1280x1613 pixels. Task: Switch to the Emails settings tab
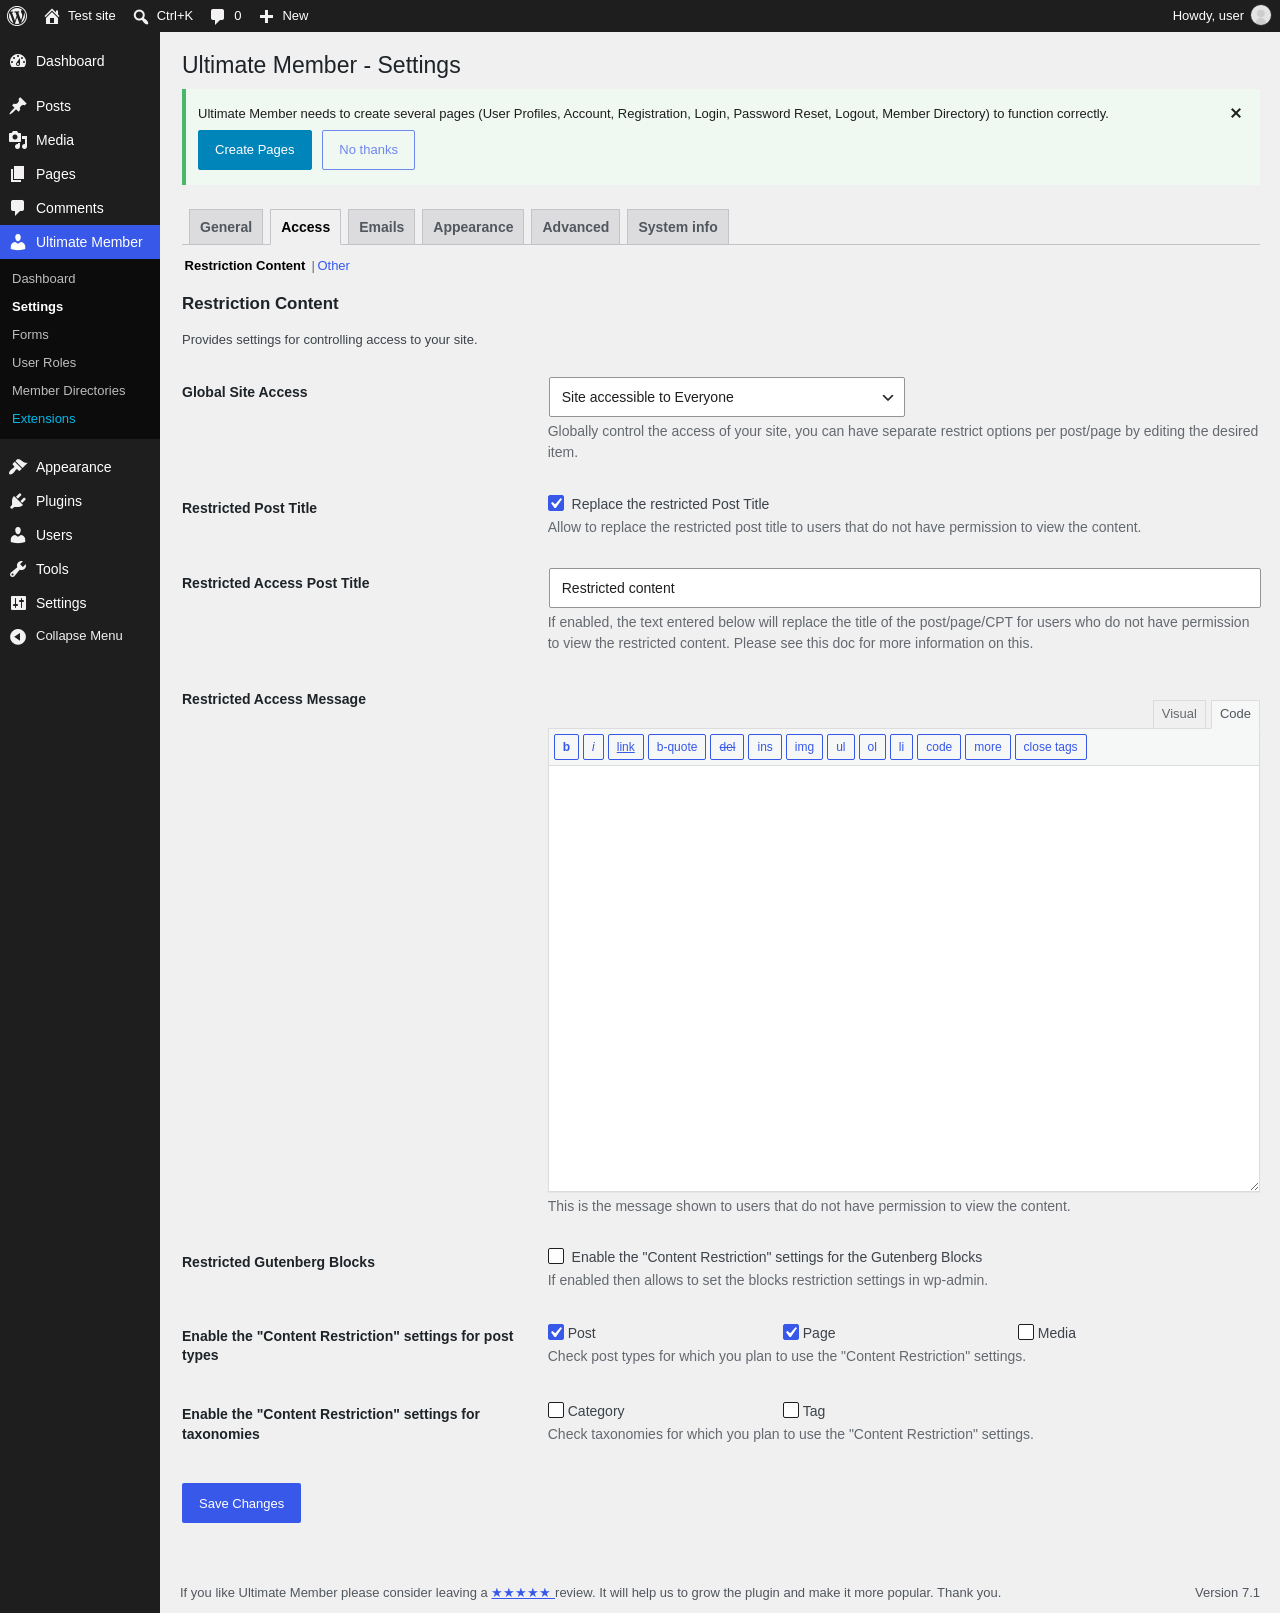(382, 227)
